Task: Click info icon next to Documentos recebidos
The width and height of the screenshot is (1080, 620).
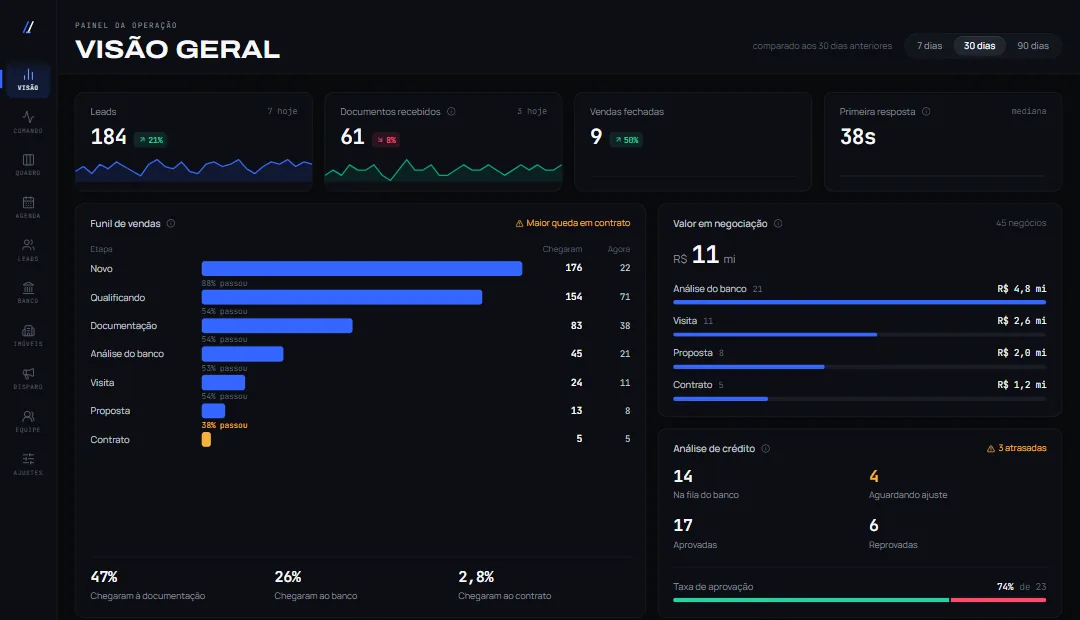Action: 451,112
